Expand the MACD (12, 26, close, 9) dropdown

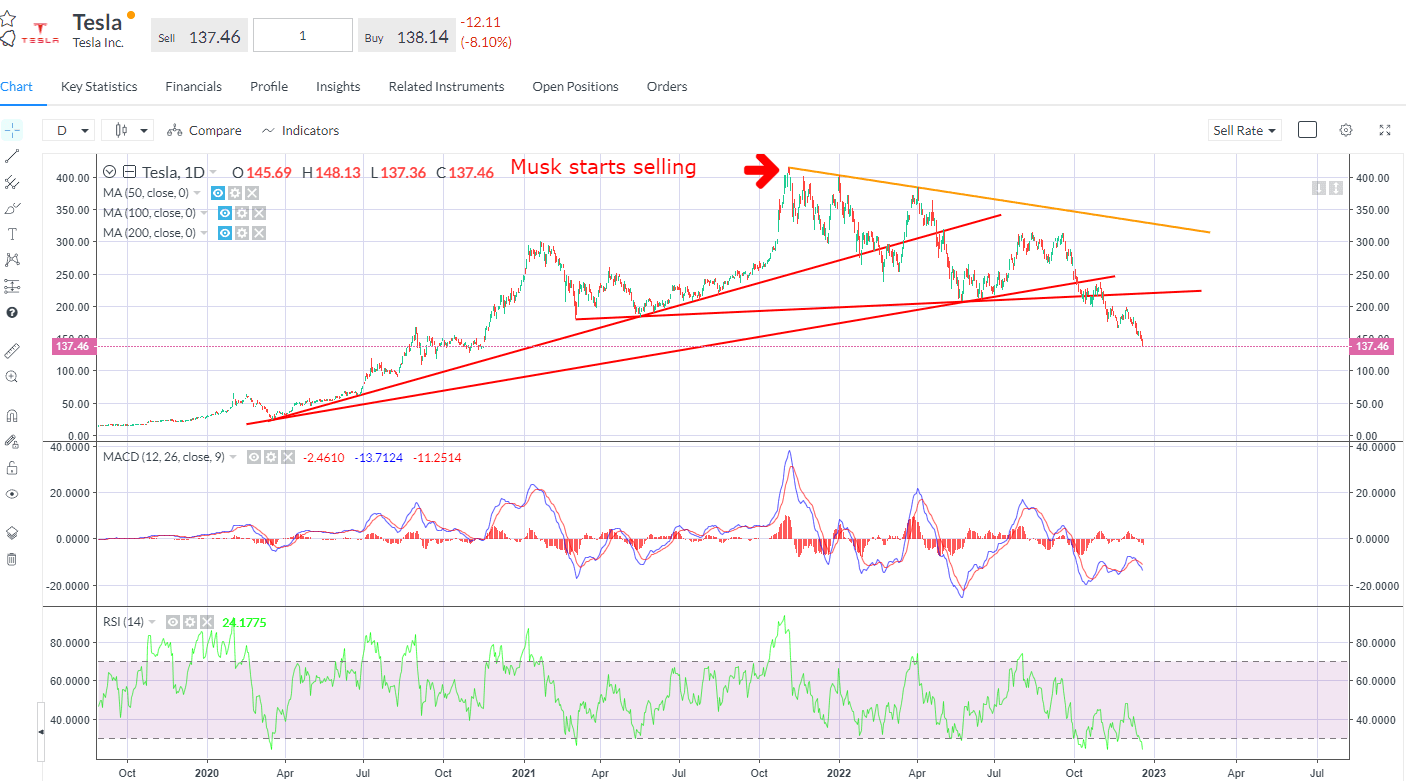click(x=234, y=457)
